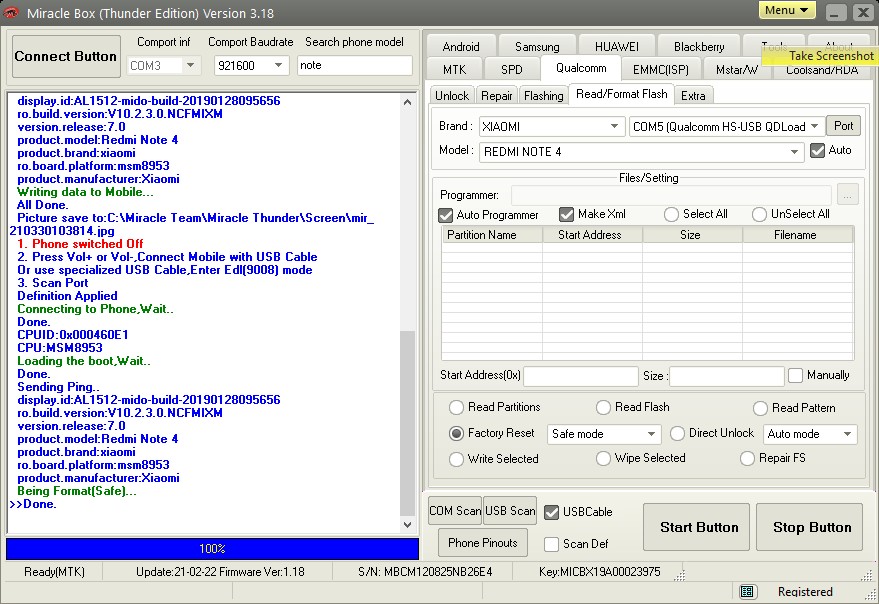Select the Direct Unlock radio button
Screen dimensions: 879x604
677,434
